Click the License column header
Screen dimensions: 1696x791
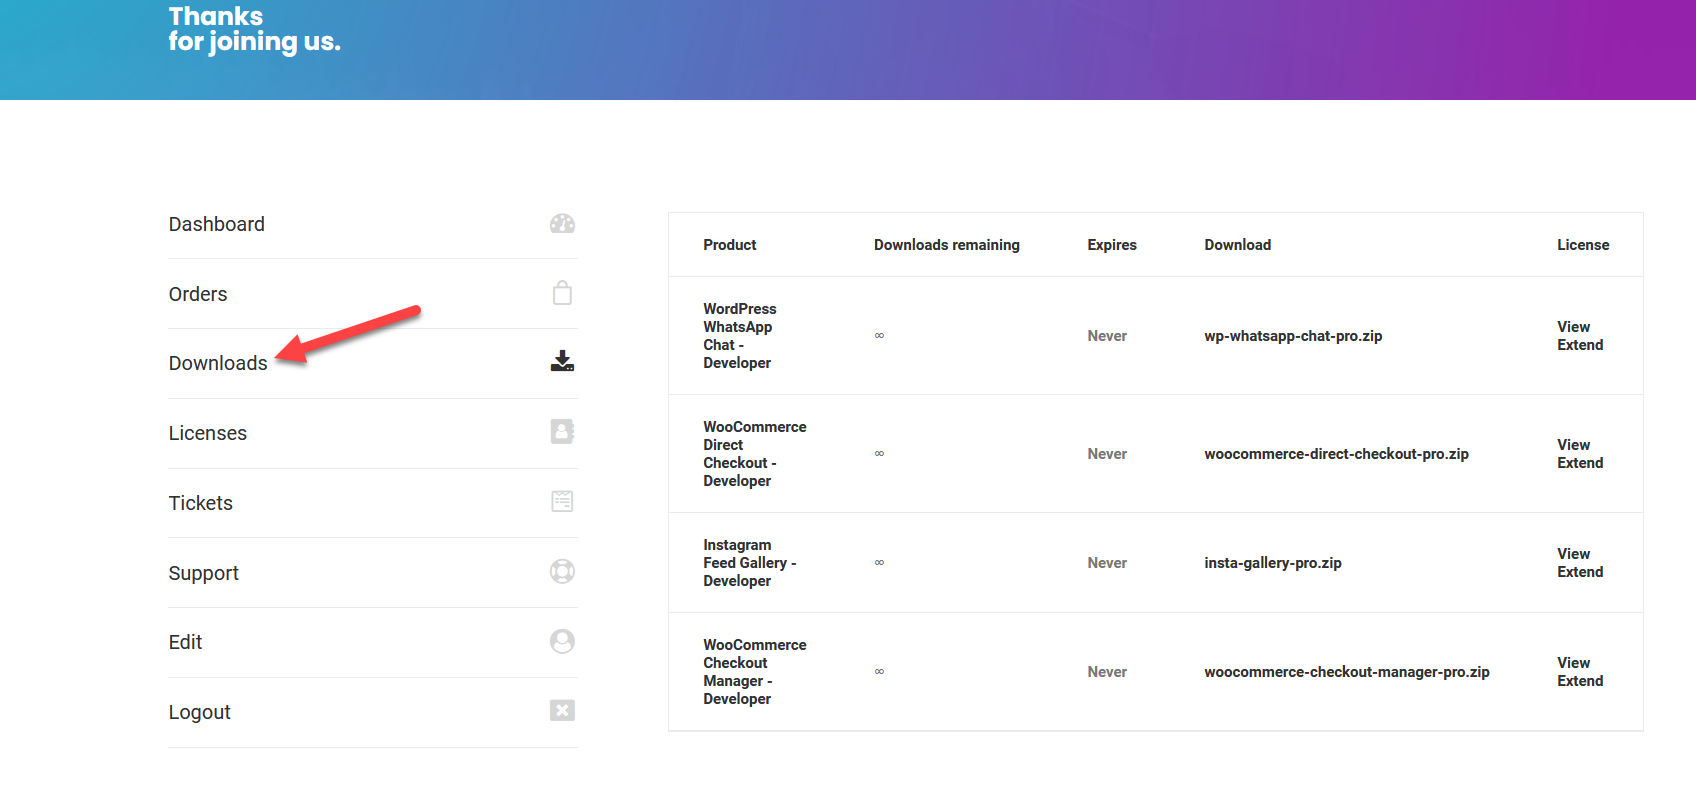1583,245
